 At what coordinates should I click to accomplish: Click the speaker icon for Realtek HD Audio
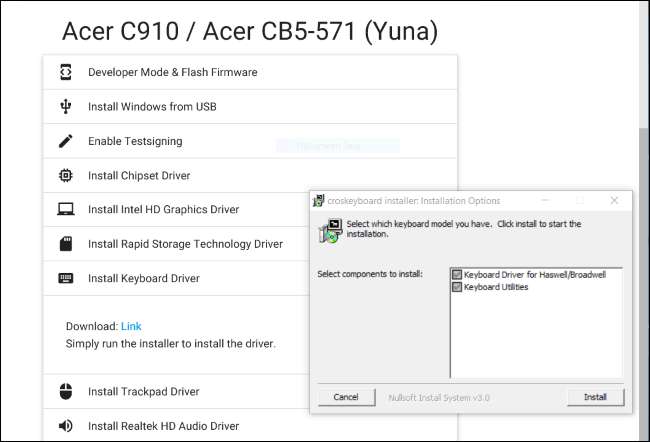point(66,426)
